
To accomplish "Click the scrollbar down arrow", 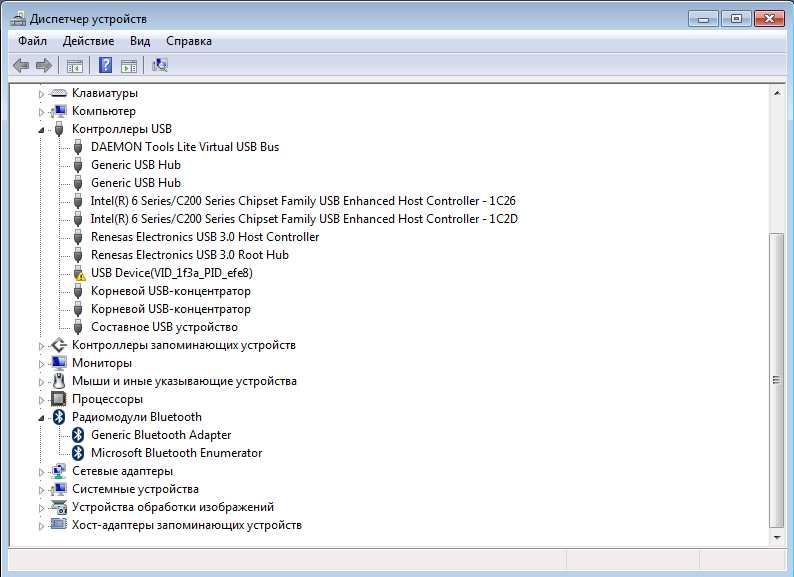I will coord(776,537).
